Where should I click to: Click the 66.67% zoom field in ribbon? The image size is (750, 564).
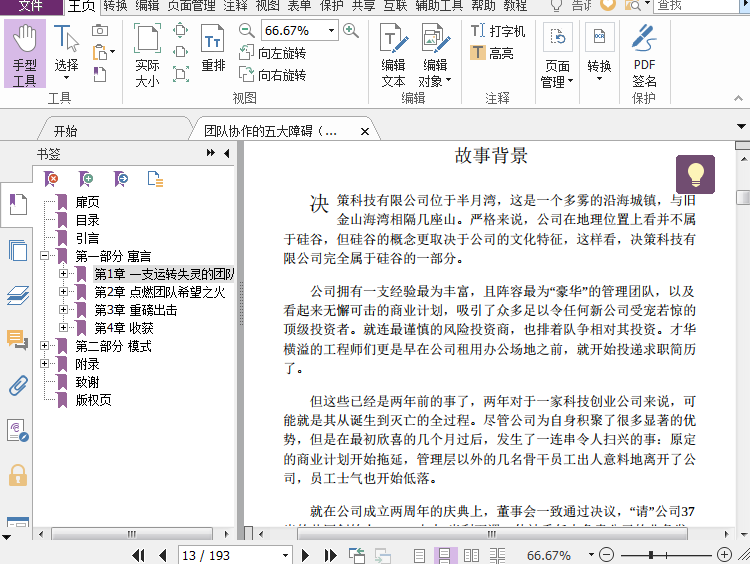[x=293, y=31]
